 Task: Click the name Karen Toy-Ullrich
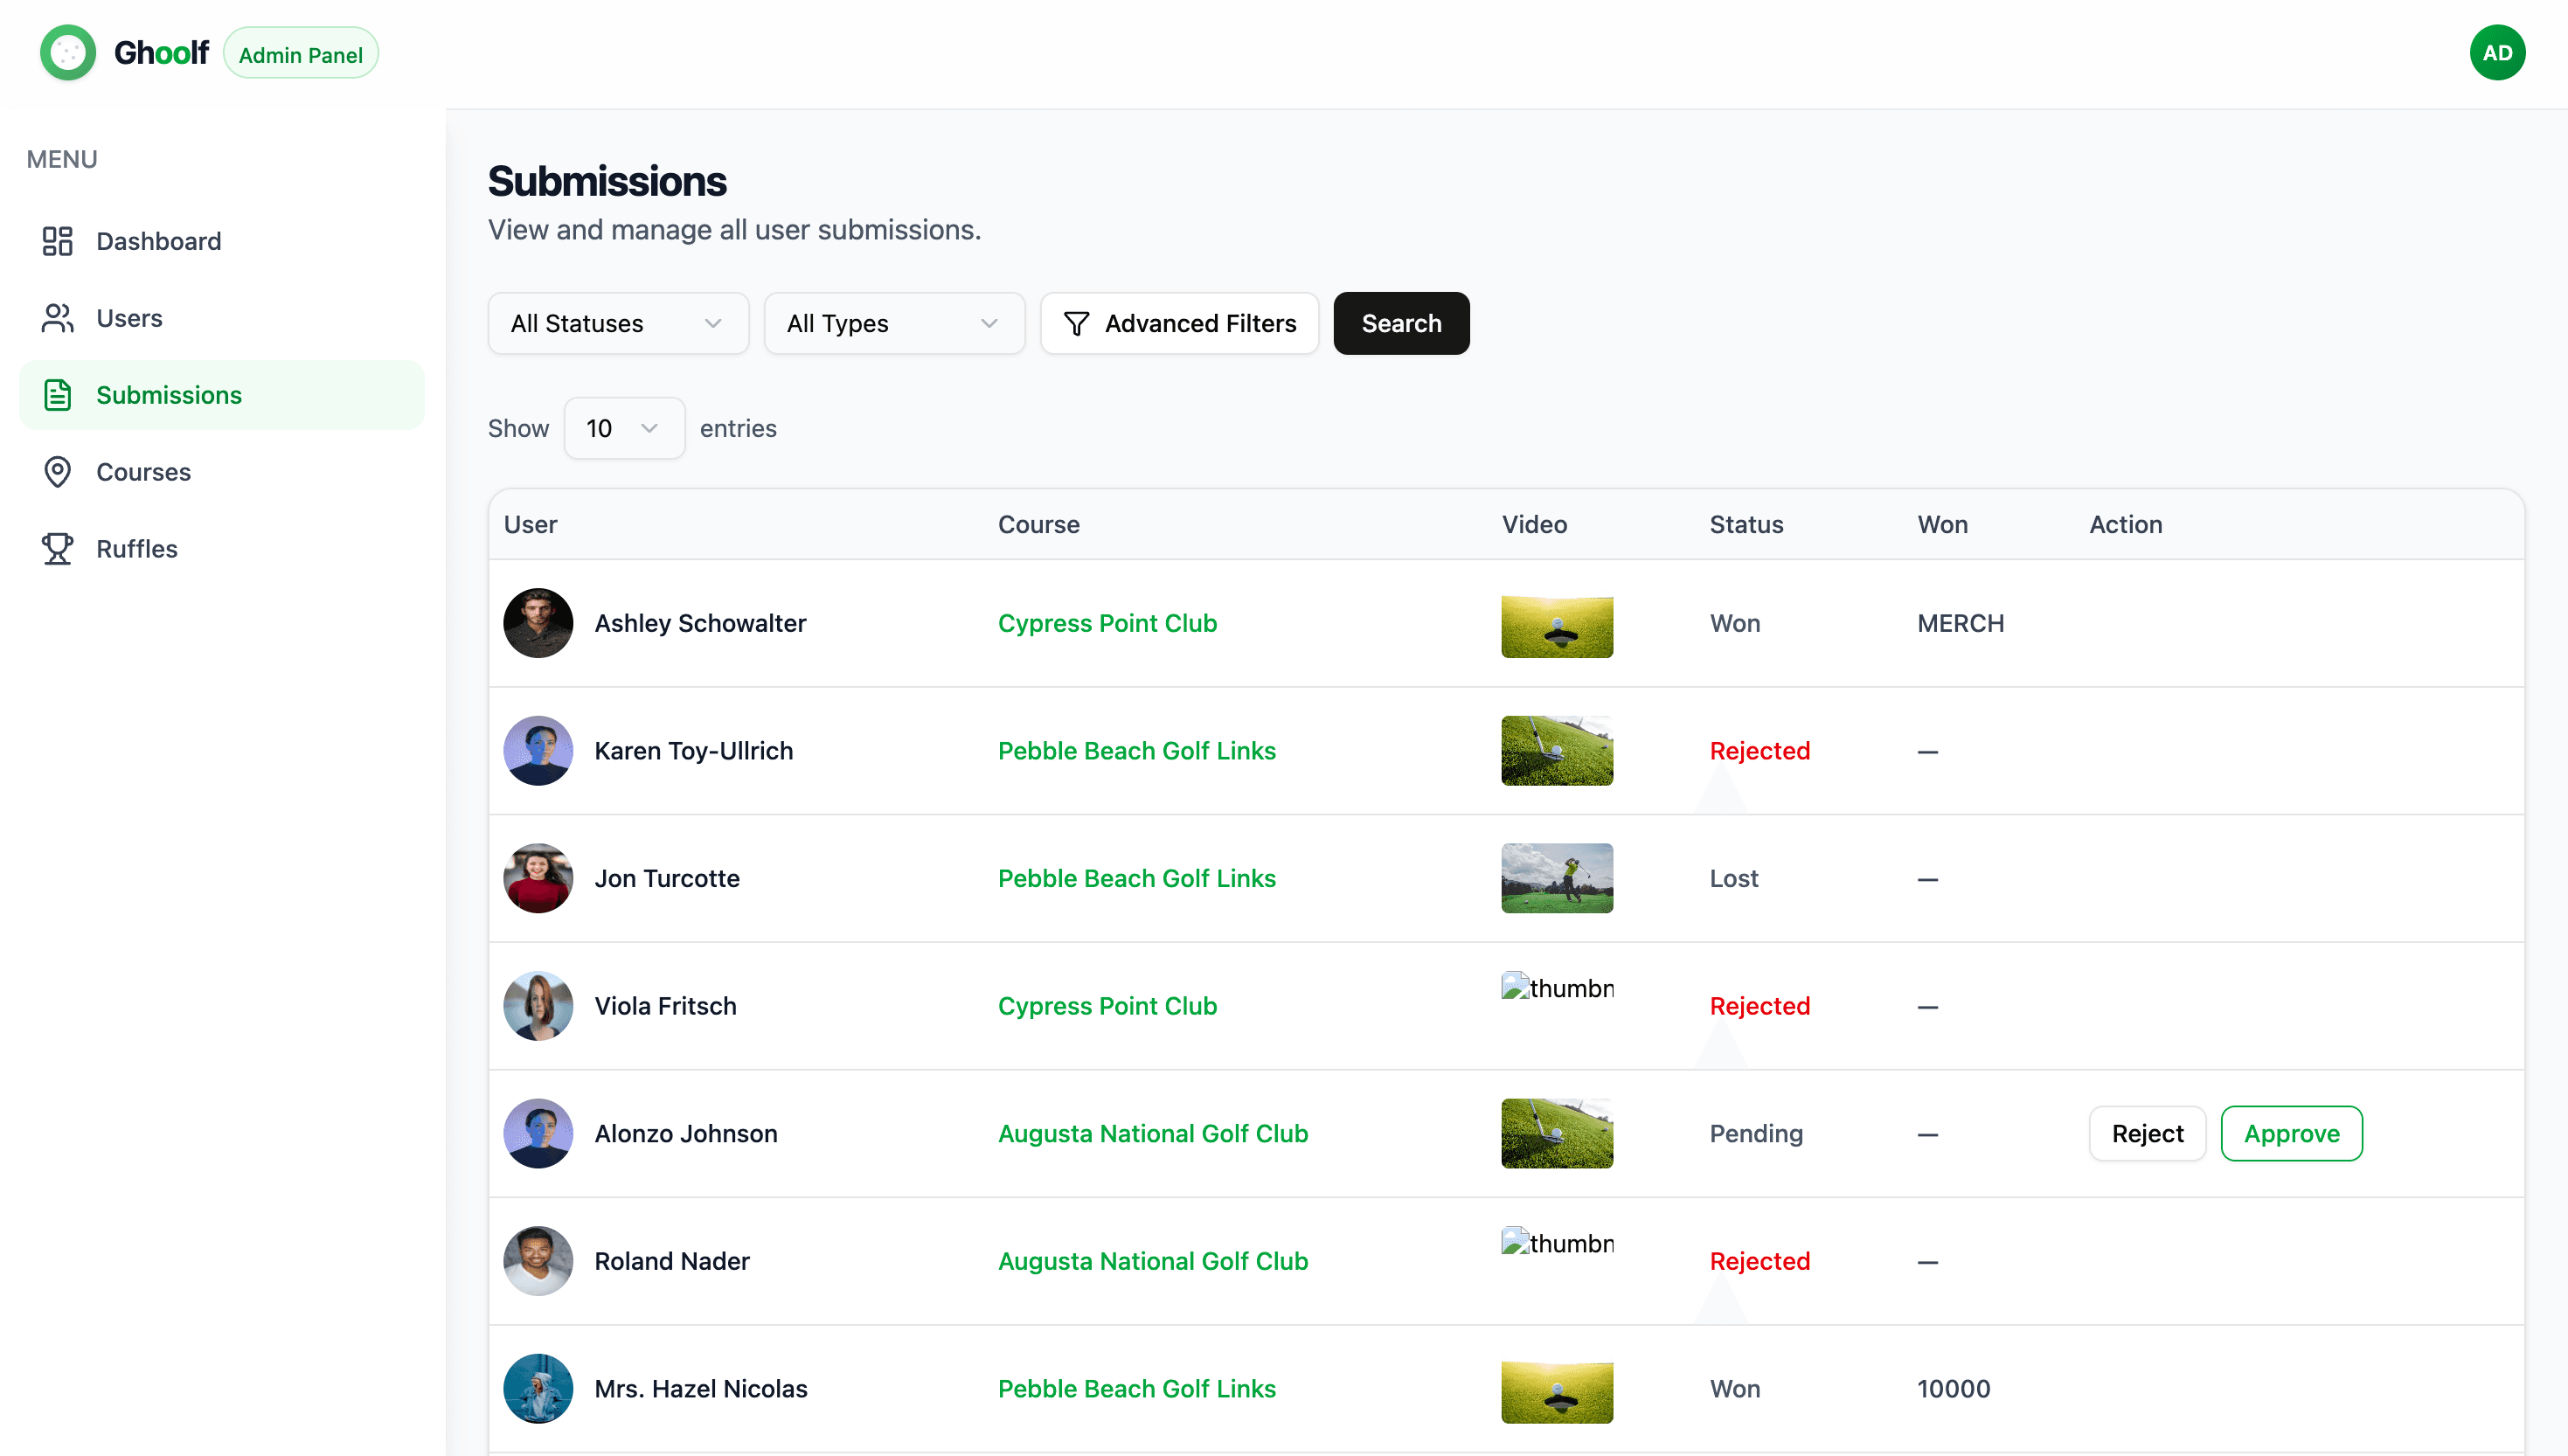point(693,751)
